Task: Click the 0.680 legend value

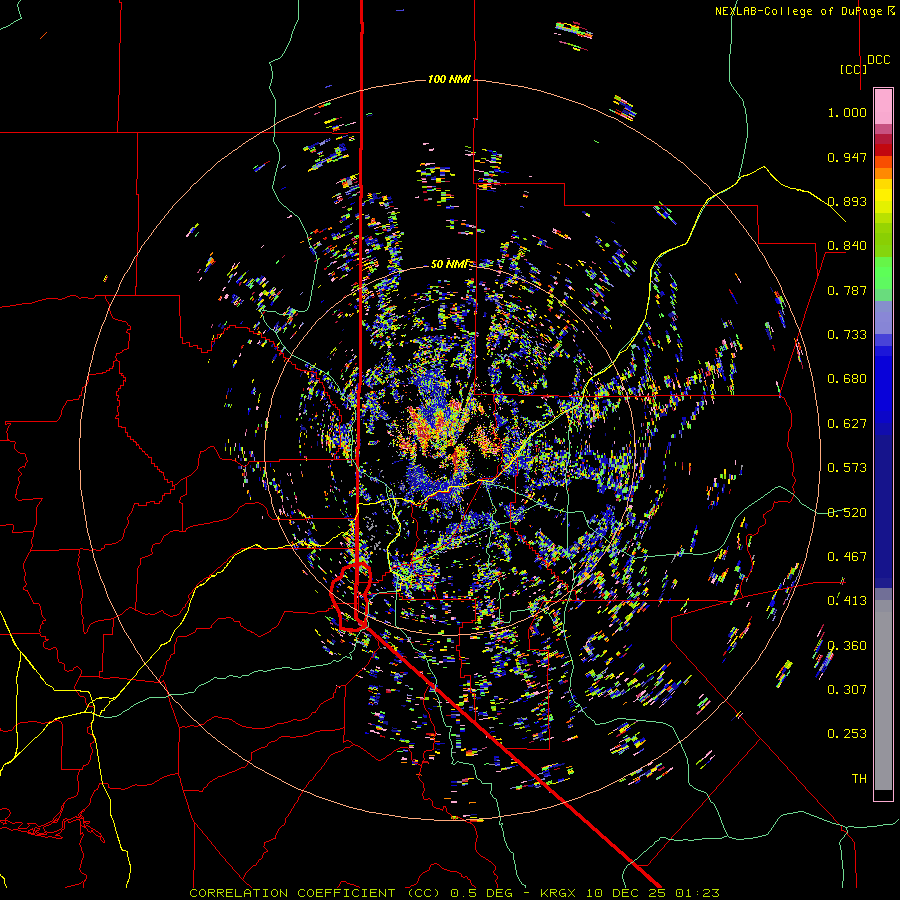Action: [847, 379]
